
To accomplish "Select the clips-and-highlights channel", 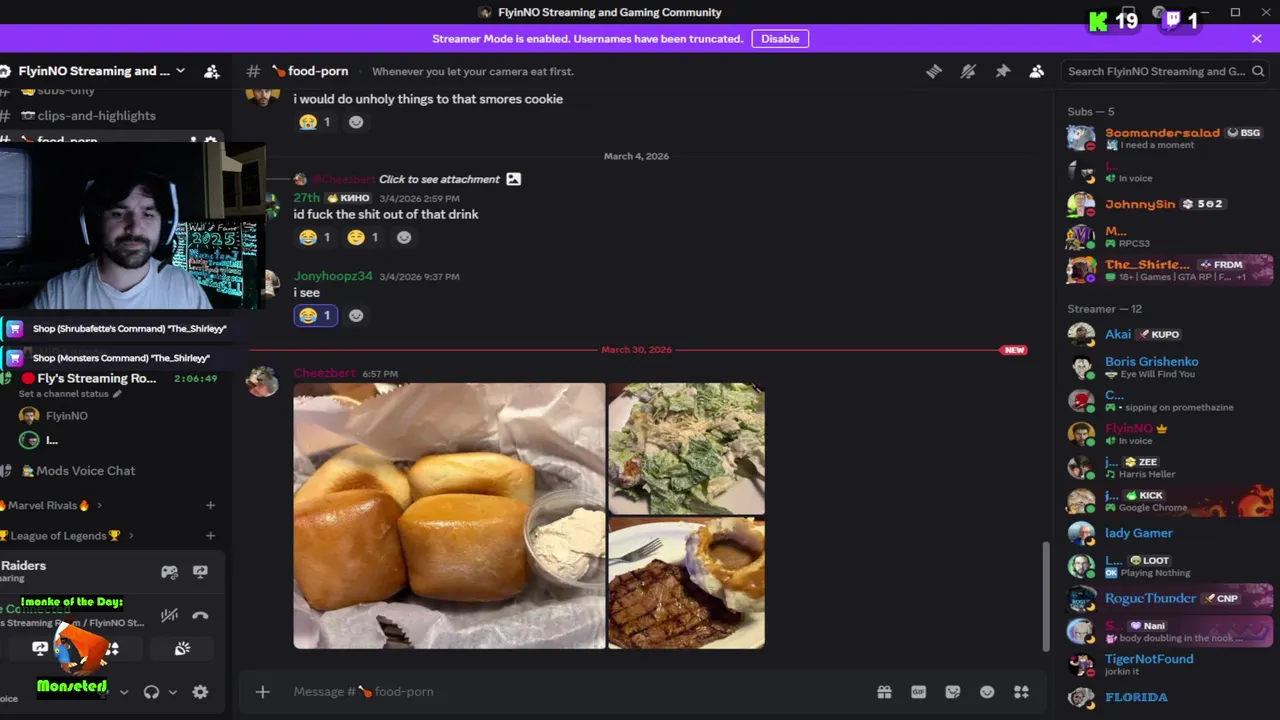I will click(96, 116).
